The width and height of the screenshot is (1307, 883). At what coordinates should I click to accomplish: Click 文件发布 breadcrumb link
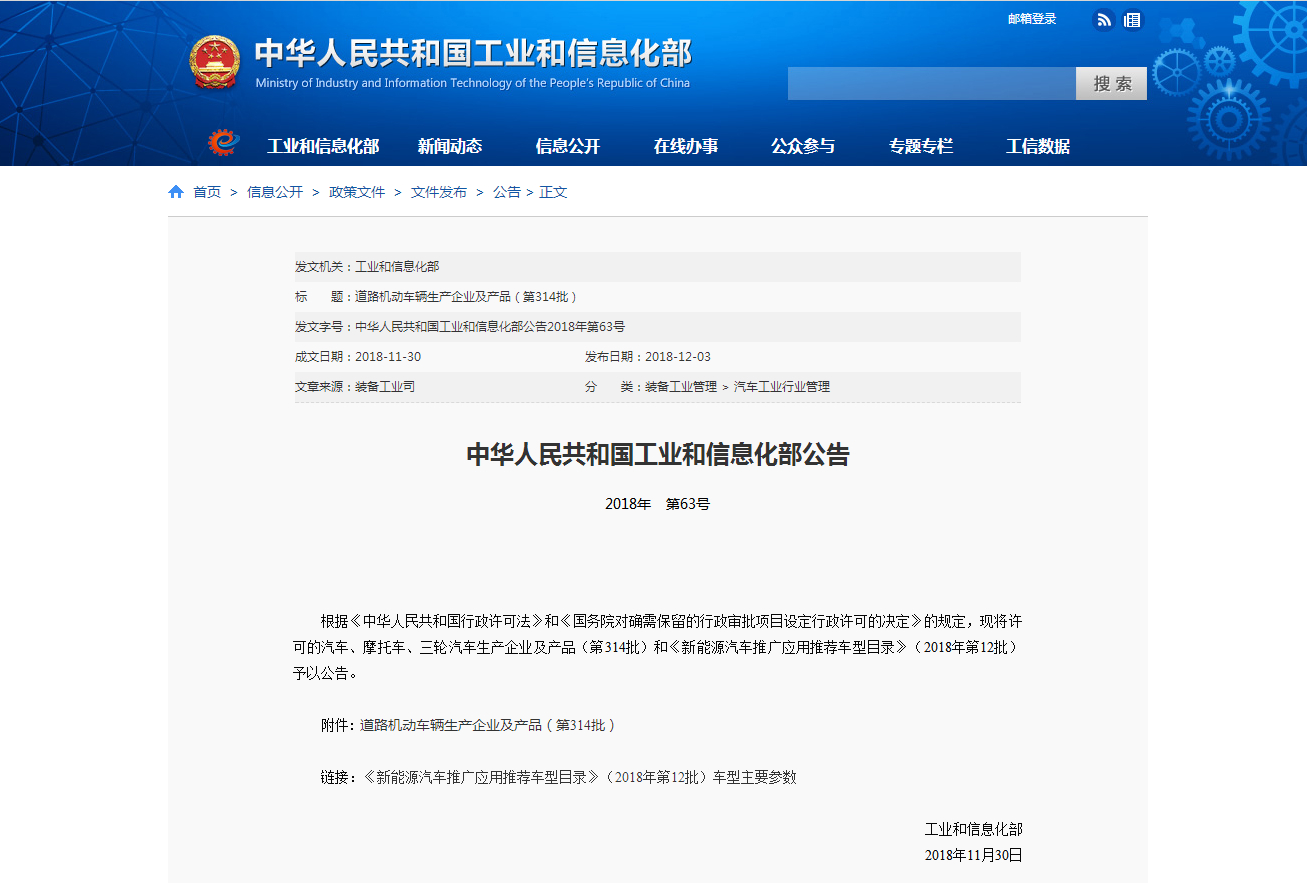439,192
